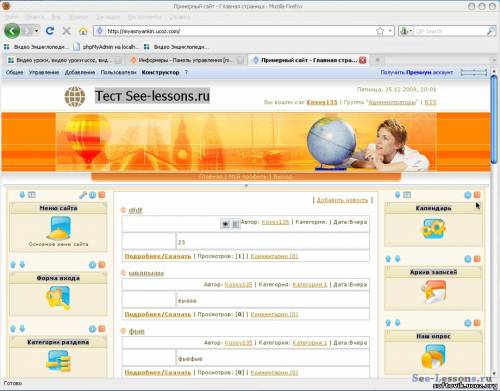Screen dimensions: 500x391
Task: Move Архив записей block up with arrow icon
Action: pyautogui.click(x=388, y=259)
